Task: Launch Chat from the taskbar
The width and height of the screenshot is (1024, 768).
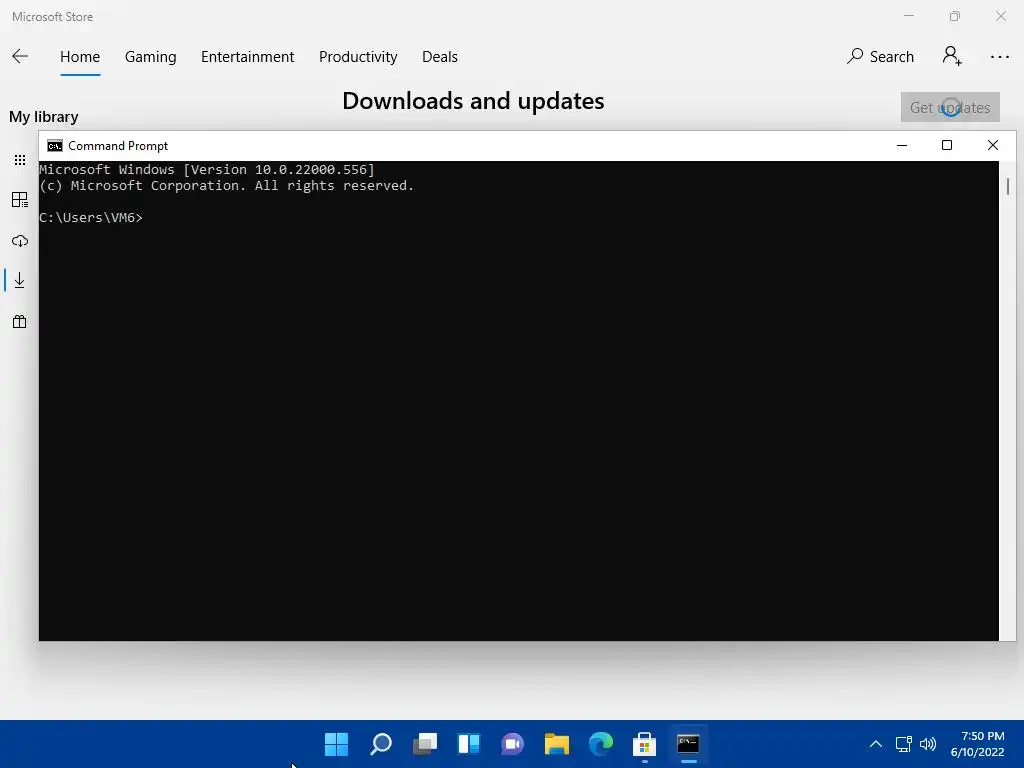Action: [x=513, y=744]
